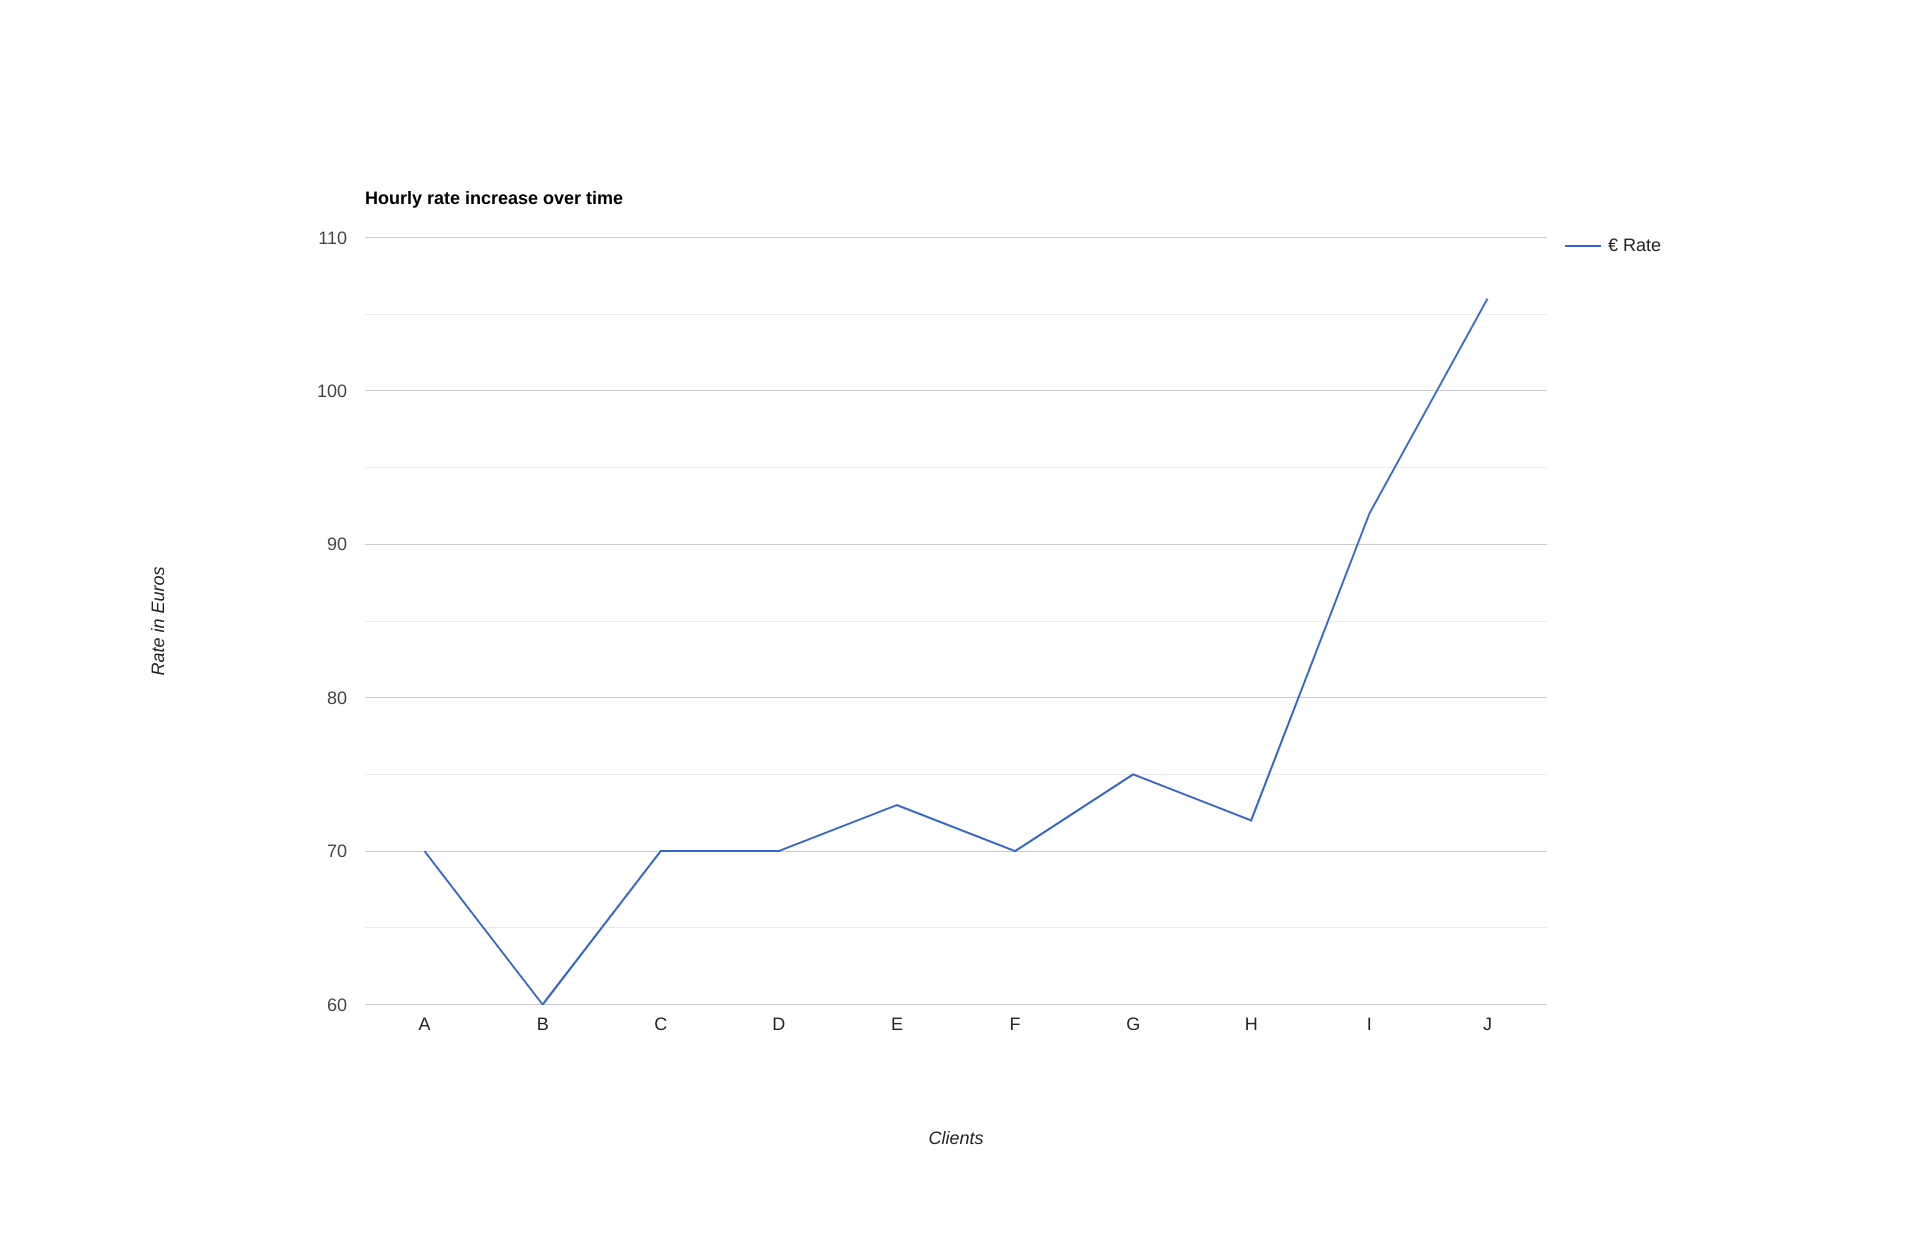Click x-axis label A

click(x=424, y=1024)
